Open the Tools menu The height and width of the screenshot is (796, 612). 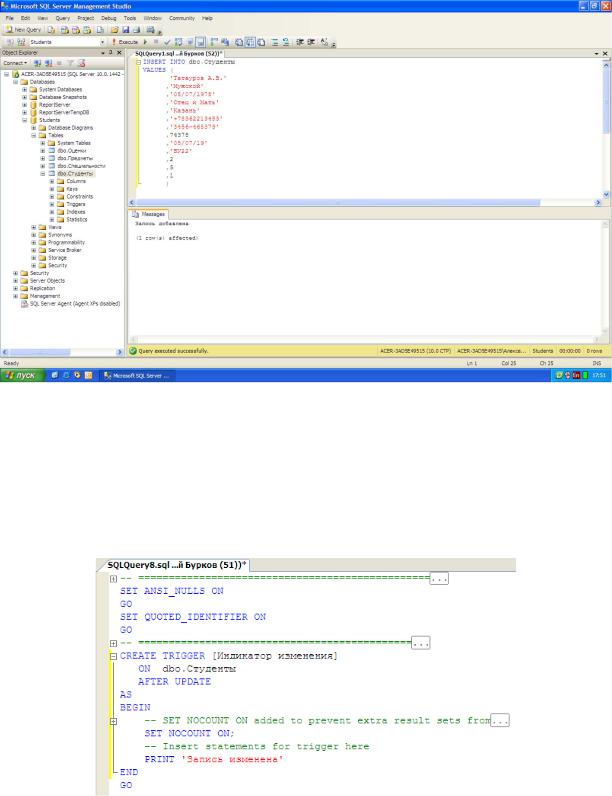pos(130,18)
